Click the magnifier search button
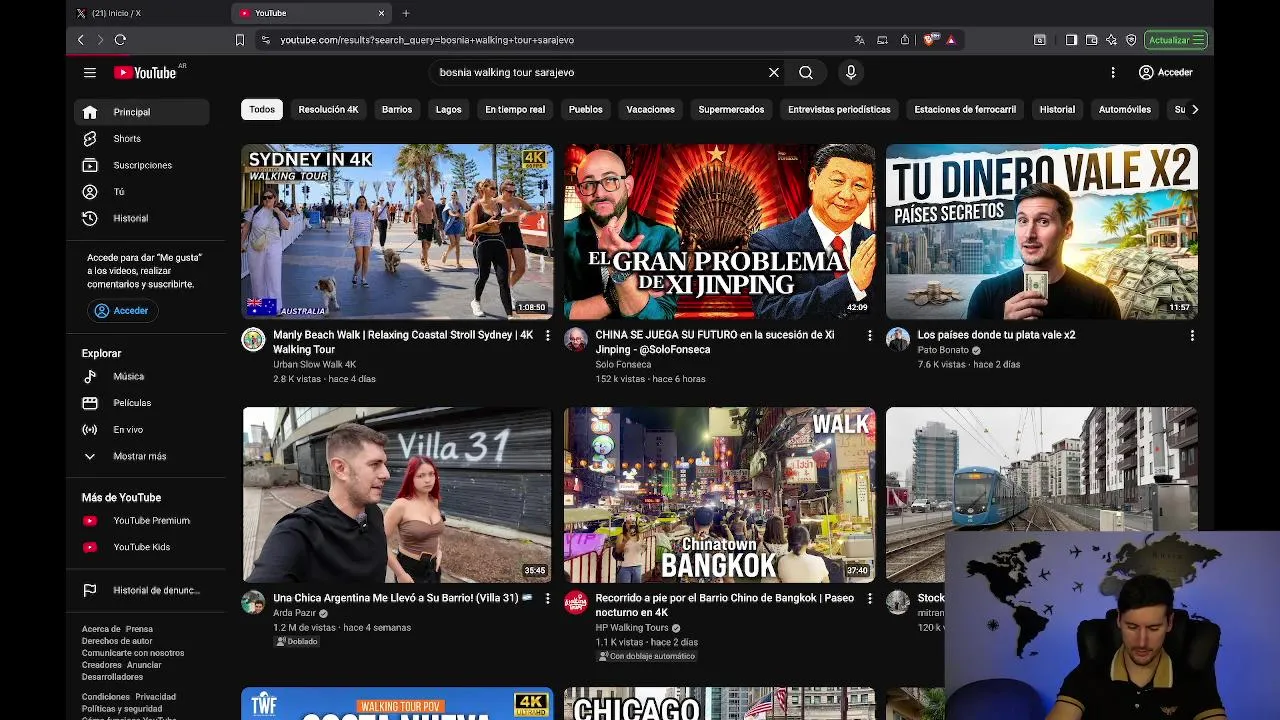Image resolution: width=1280 pixels, height=720 pixels. (806, 72)
